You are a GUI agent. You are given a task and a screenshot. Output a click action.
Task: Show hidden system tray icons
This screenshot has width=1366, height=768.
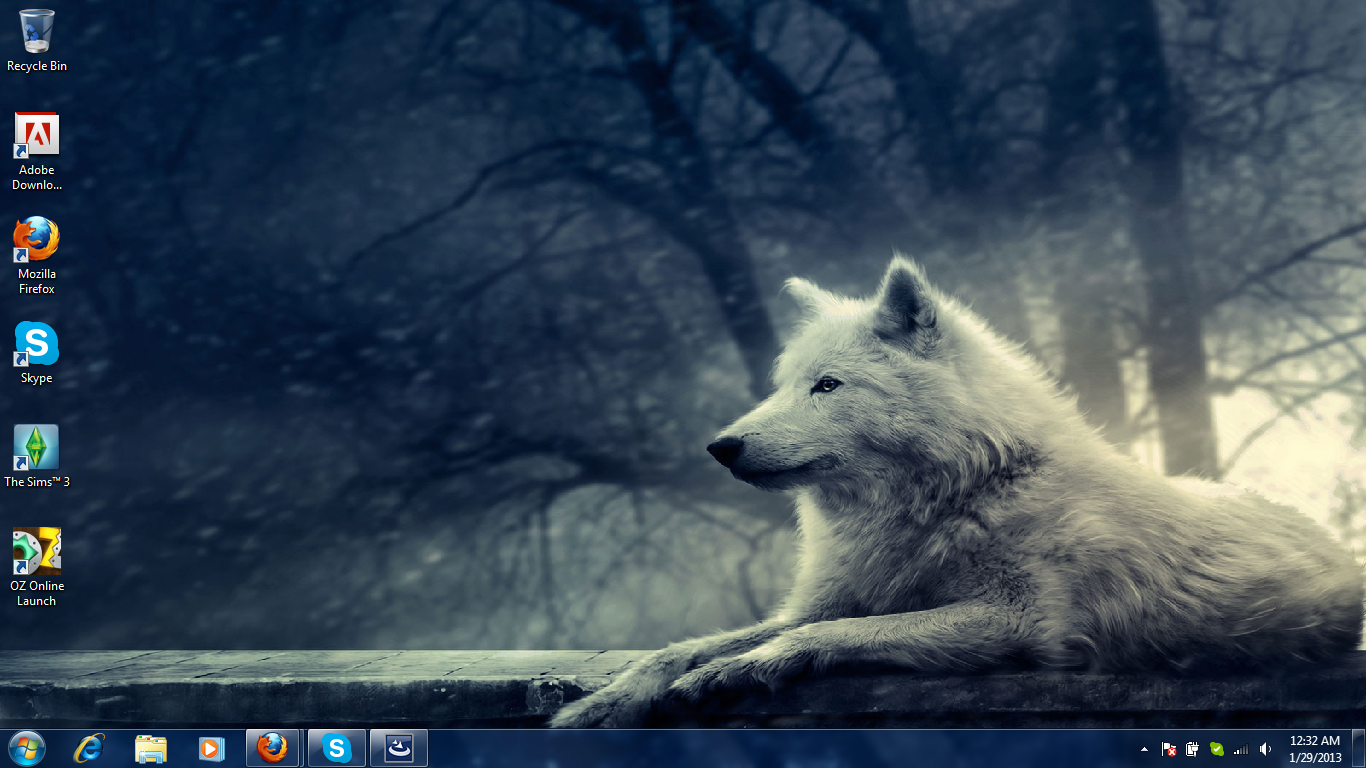tap(1144, 749)
